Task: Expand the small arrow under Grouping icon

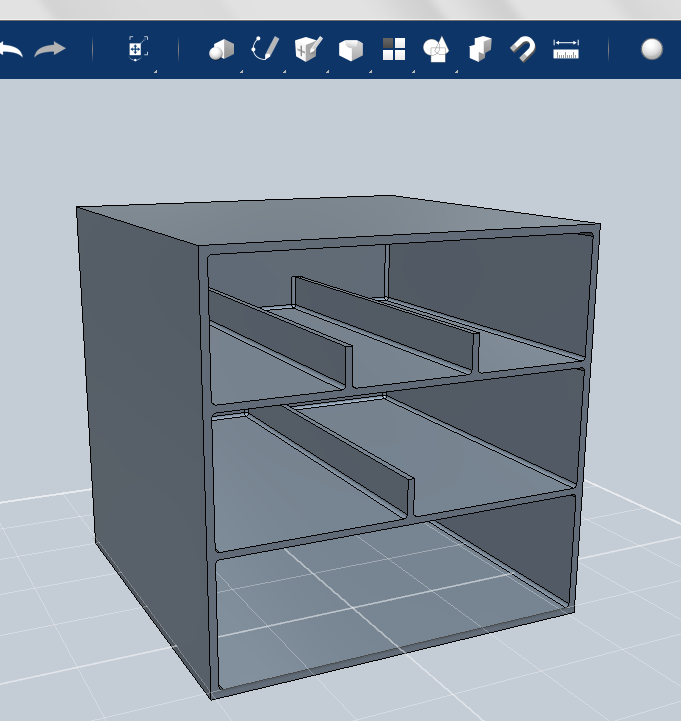Action: [457, 71]
